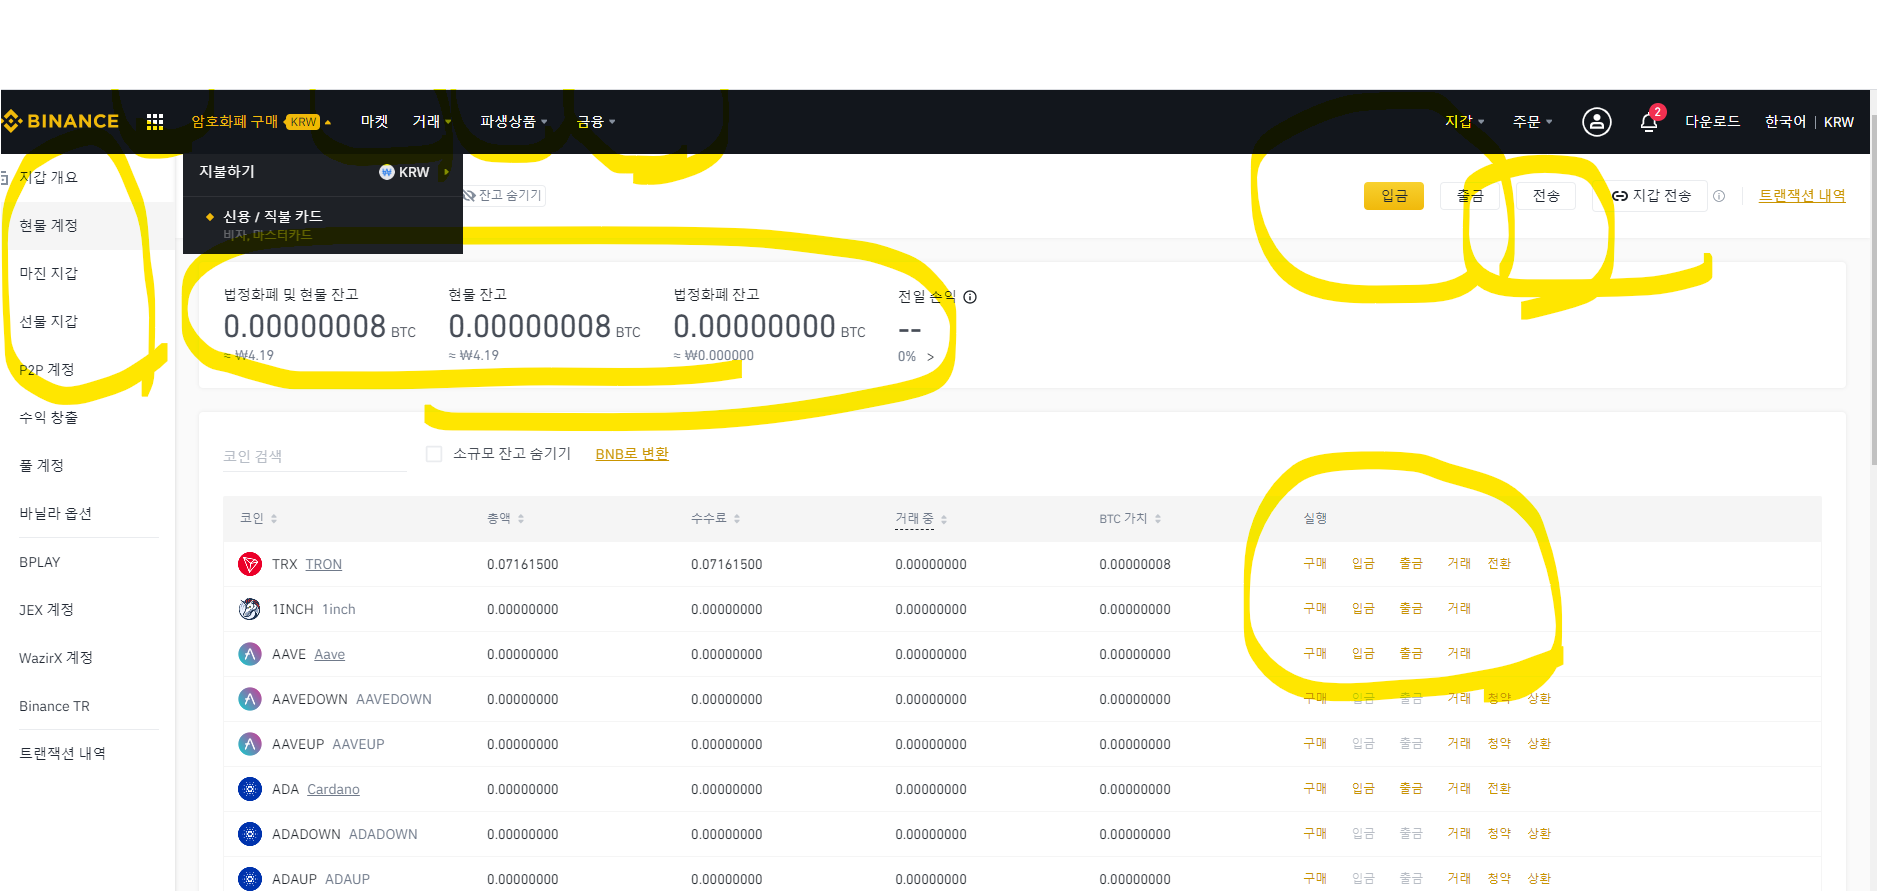Sort table by BTC 가치 column
Viewport: 1877px width, 891px height.
point(1130,519)
